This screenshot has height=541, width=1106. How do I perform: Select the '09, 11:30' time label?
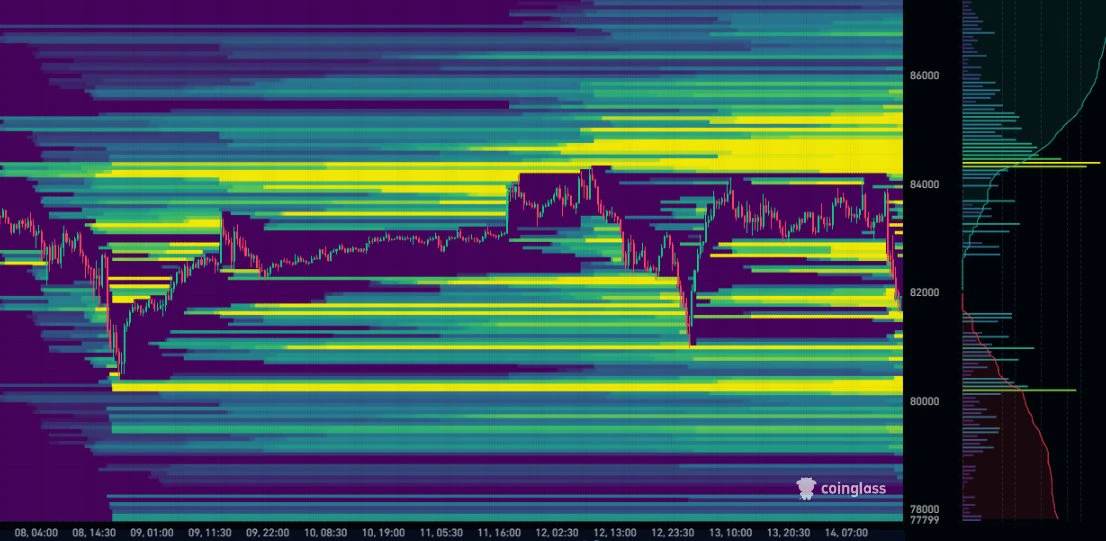coord(210,533)
